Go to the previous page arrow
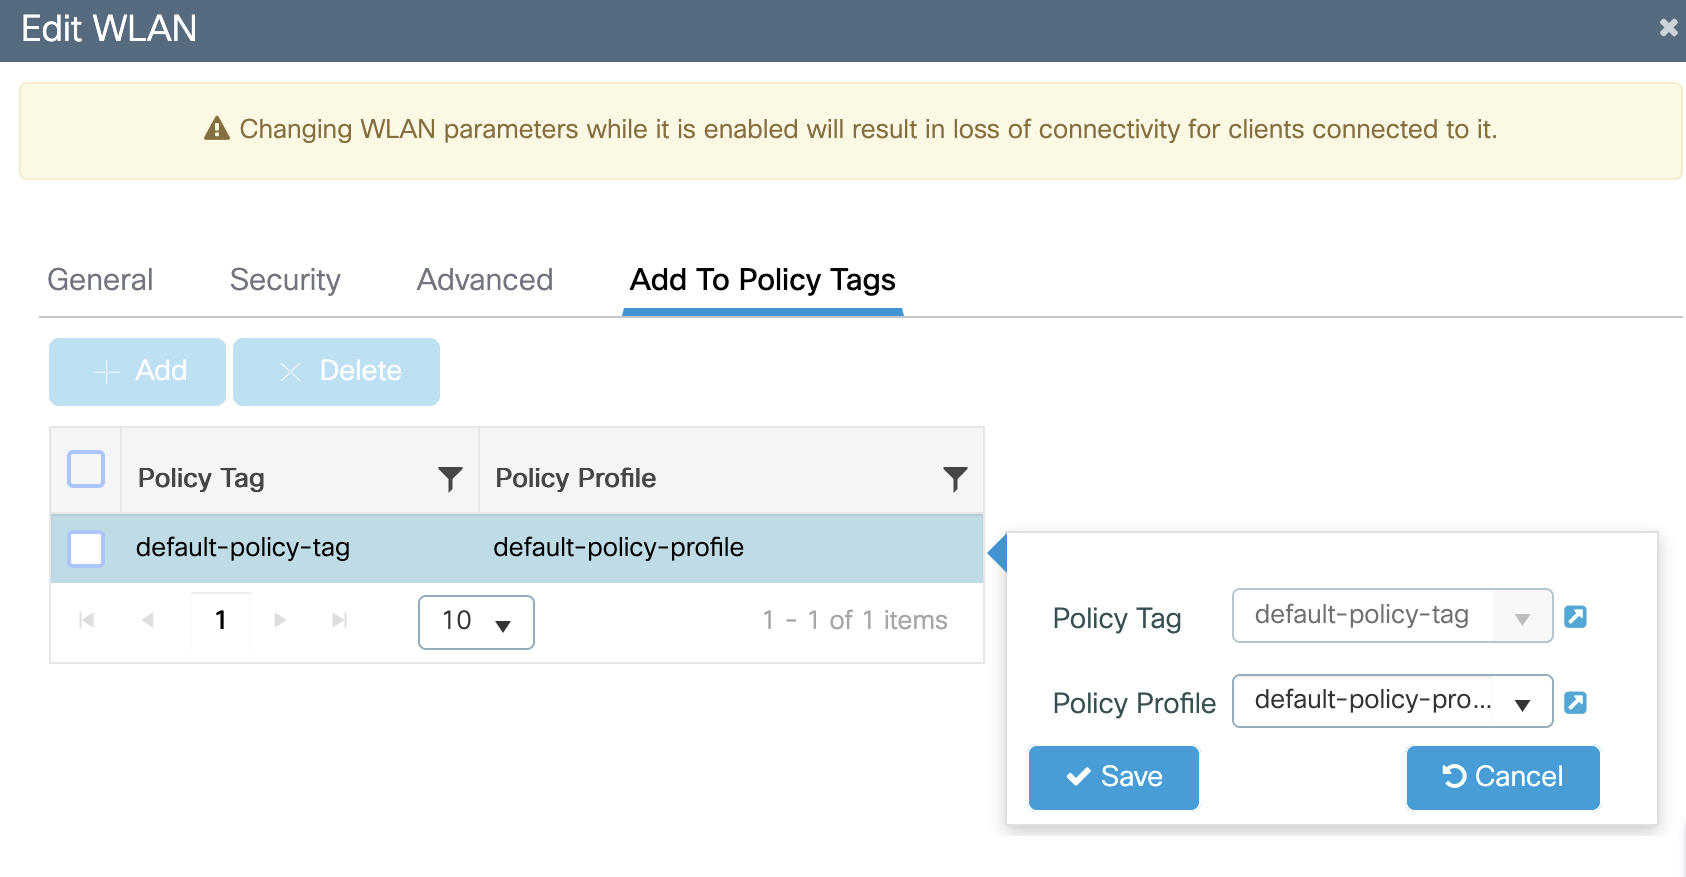Screen dimensions: 1686x877 pyautogui.click(x=148, y=620)
